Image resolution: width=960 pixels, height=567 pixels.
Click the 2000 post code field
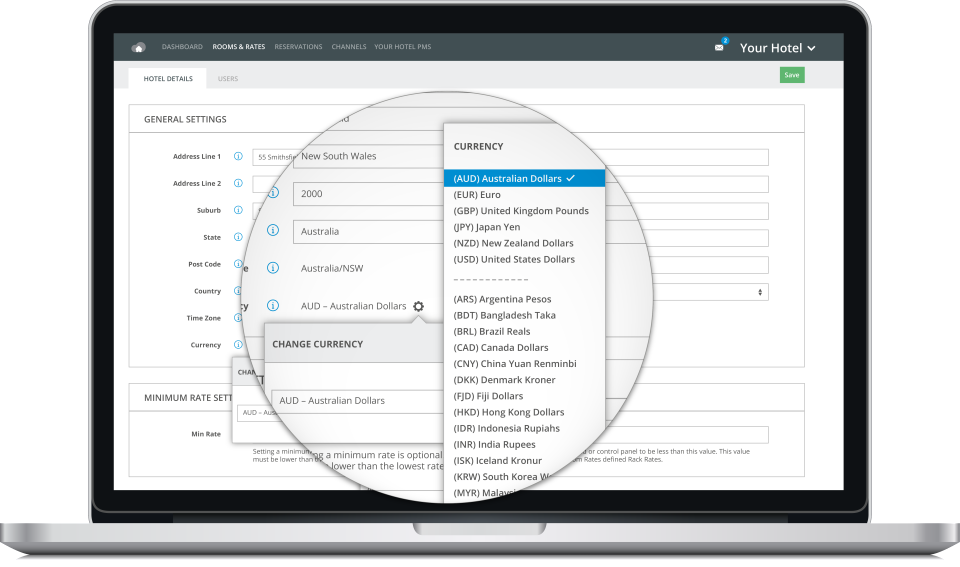coord(369,193)
